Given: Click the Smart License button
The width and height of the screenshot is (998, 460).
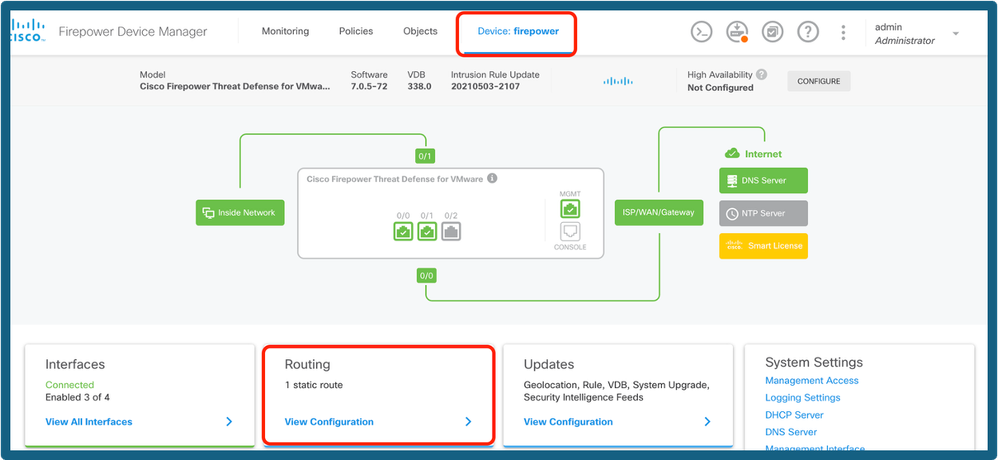Looking at the screenshot, I should (763, 246).
